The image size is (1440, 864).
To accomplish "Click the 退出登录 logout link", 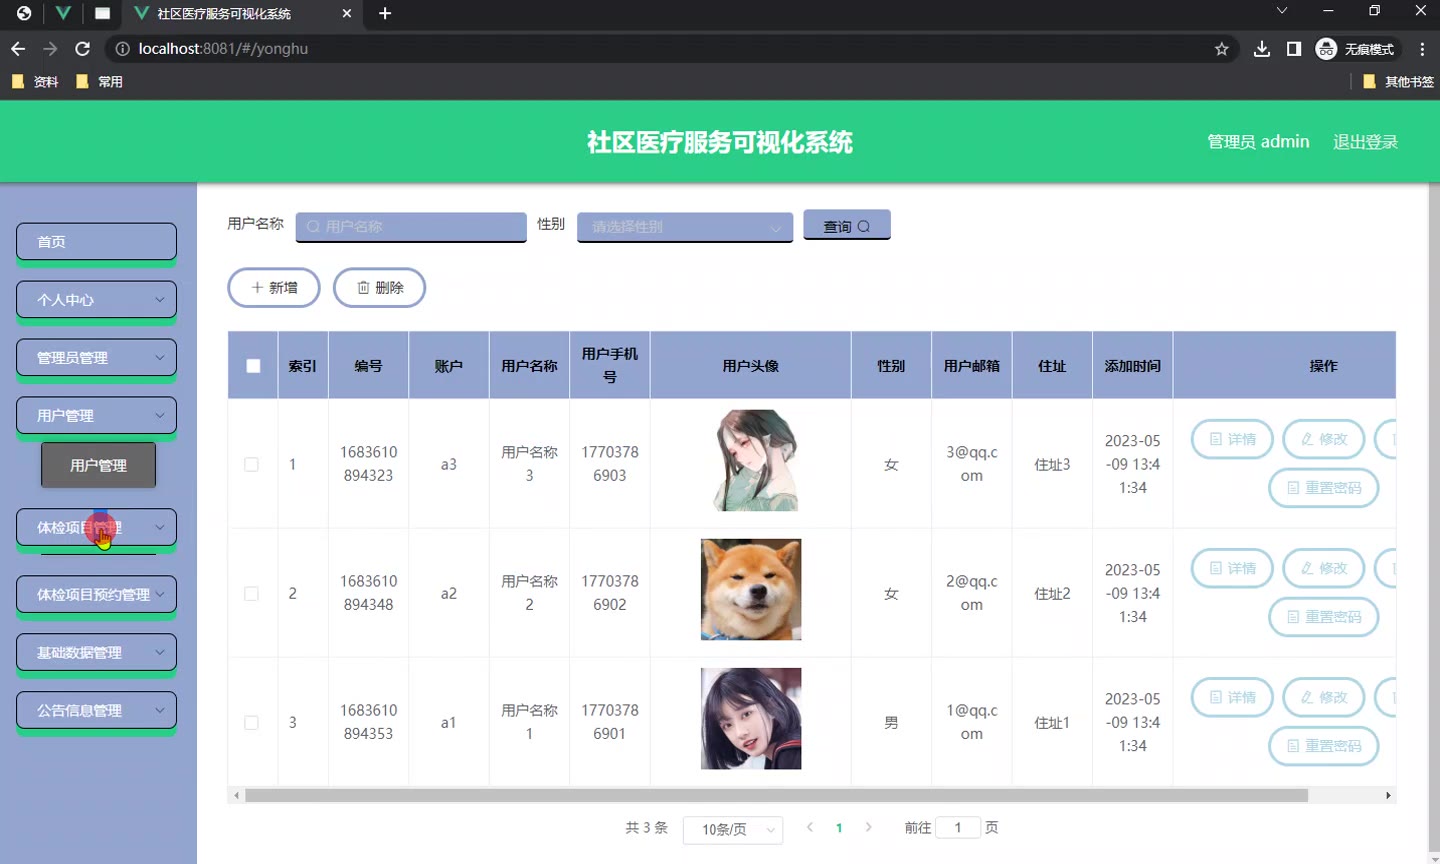I will [1365, 142].
